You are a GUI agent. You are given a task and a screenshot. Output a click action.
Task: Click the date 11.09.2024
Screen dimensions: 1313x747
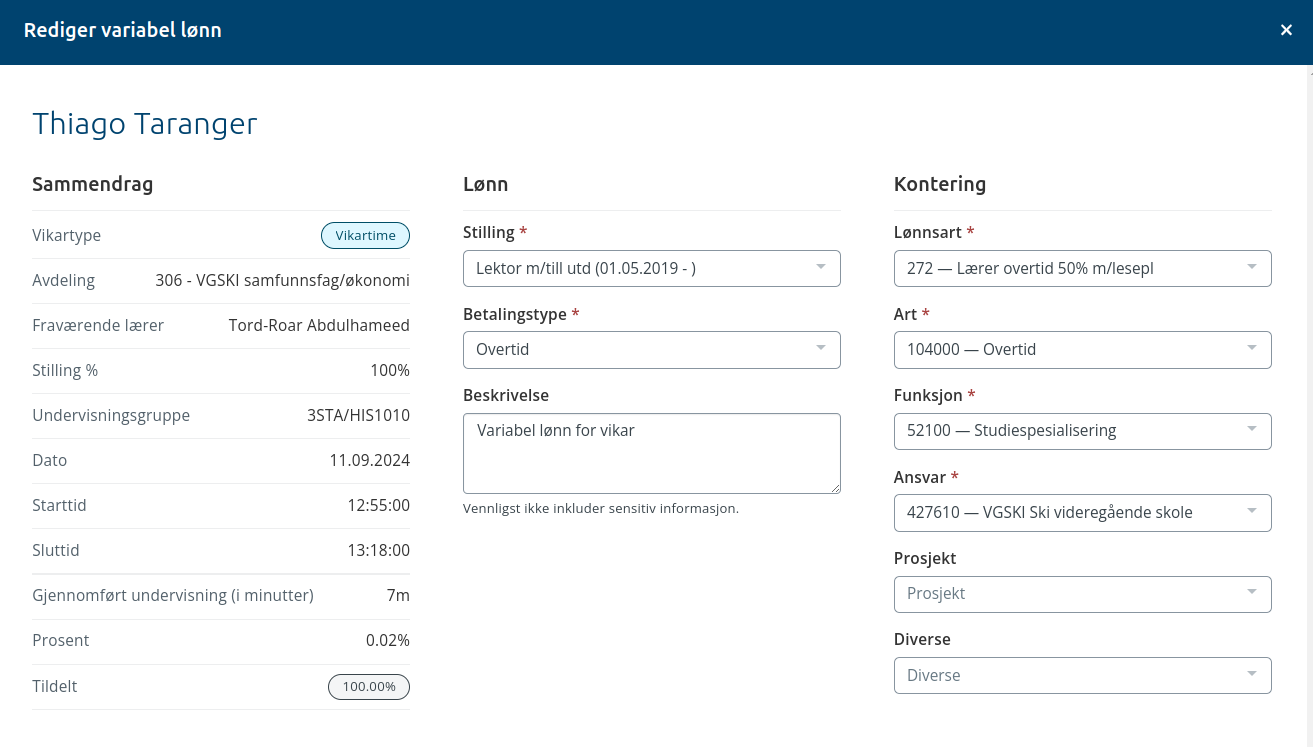369,461
